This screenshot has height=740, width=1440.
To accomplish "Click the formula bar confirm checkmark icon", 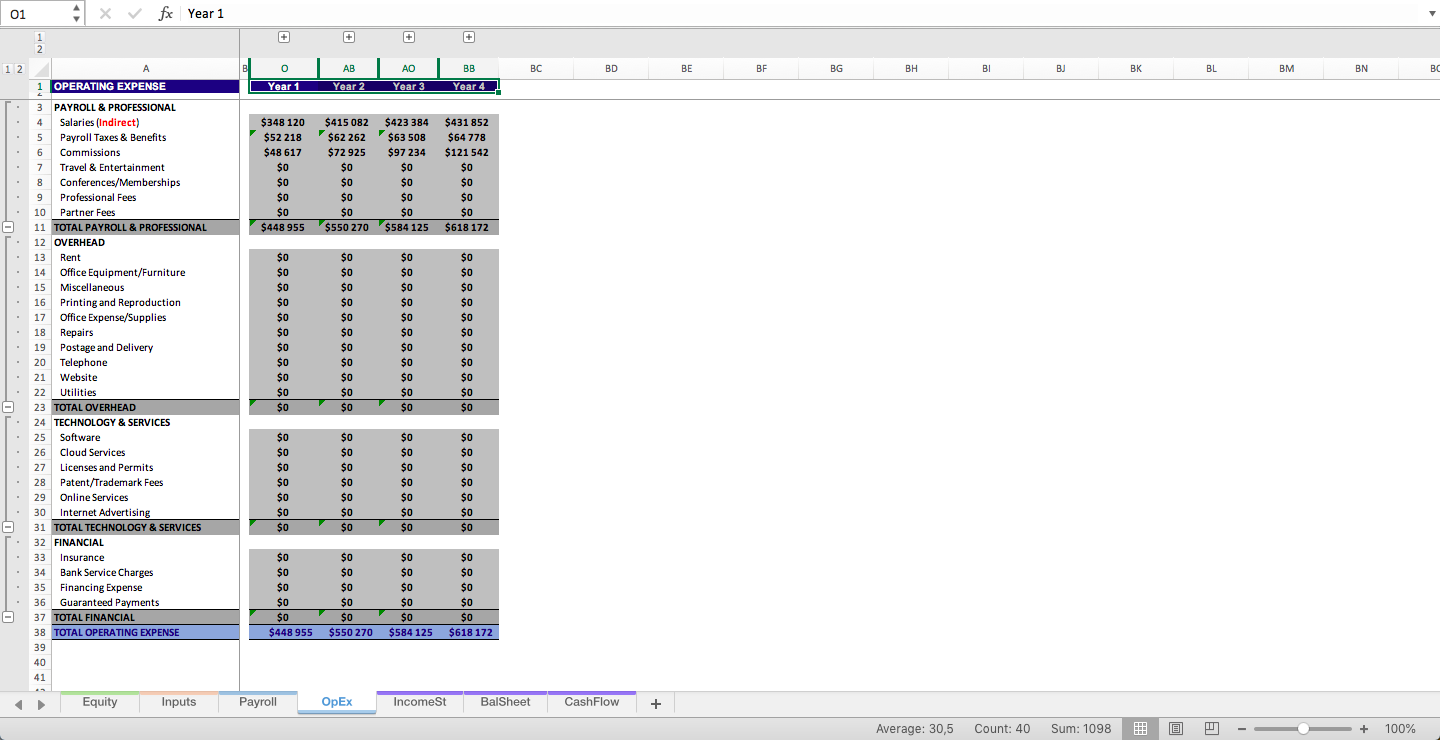I will [x=135, y=13].
